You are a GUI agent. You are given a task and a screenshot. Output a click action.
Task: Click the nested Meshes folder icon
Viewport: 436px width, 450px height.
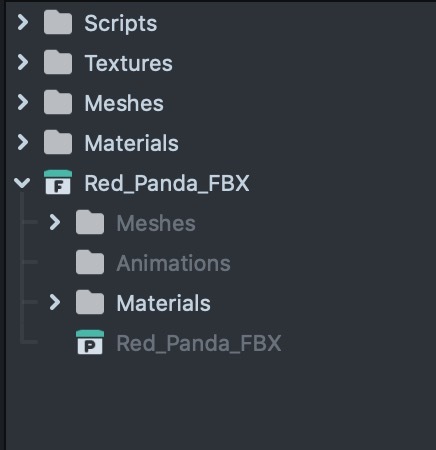pyautogui.click(x=90, y=222)
